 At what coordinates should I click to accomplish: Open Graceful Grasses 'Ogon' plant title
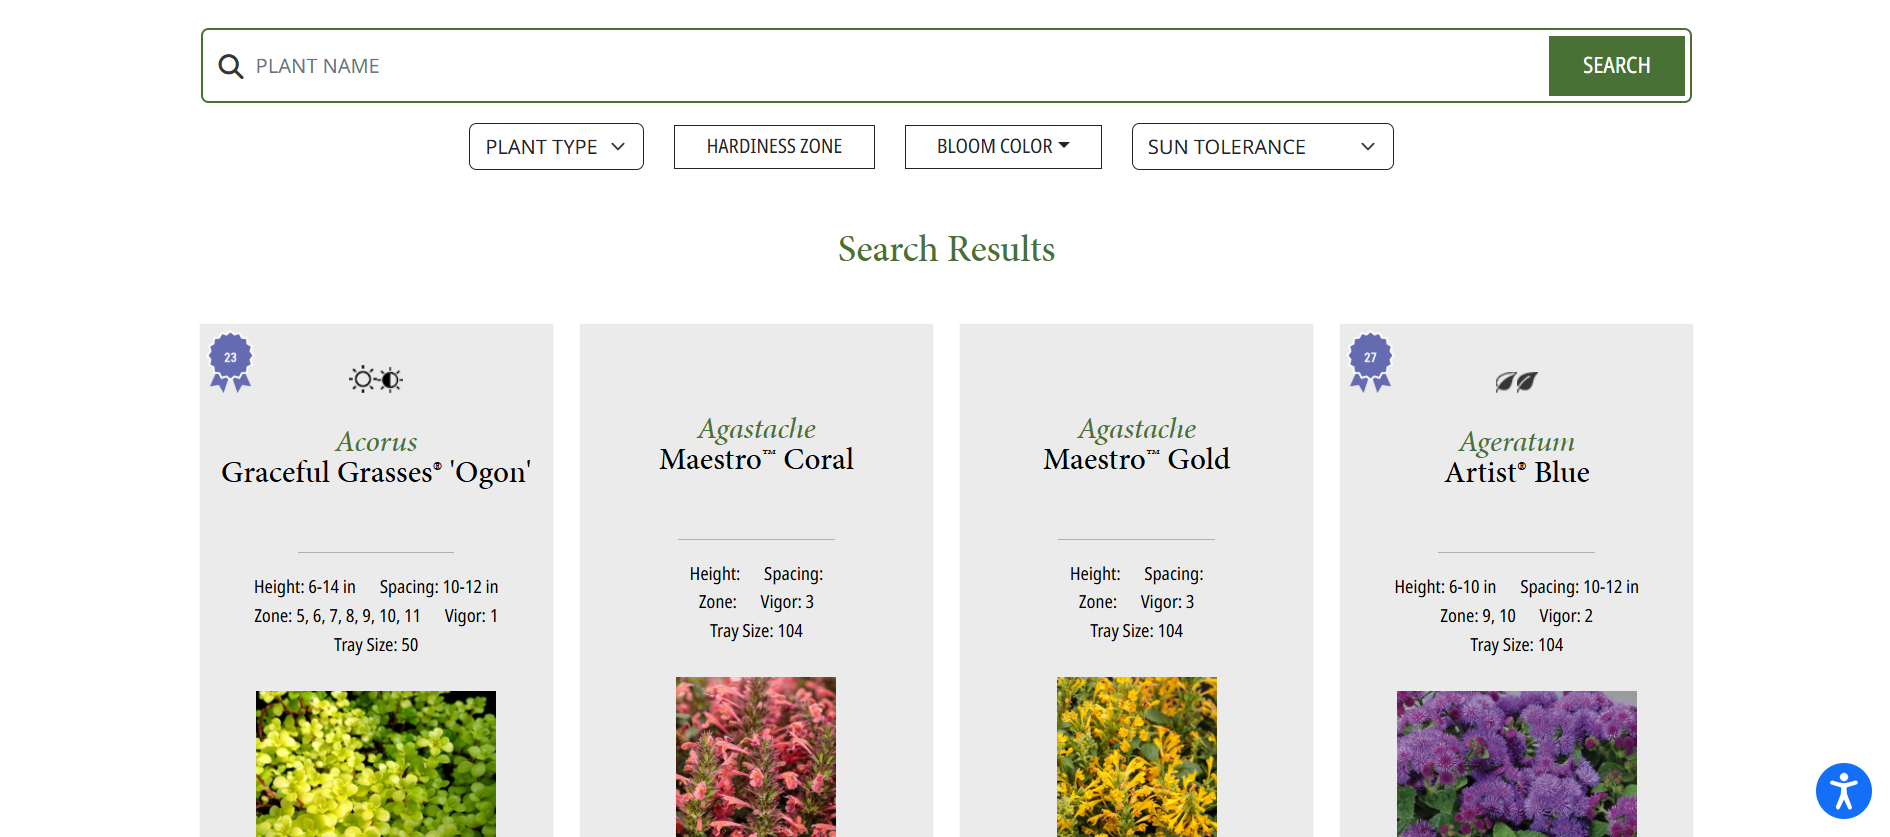click(376, 472)
